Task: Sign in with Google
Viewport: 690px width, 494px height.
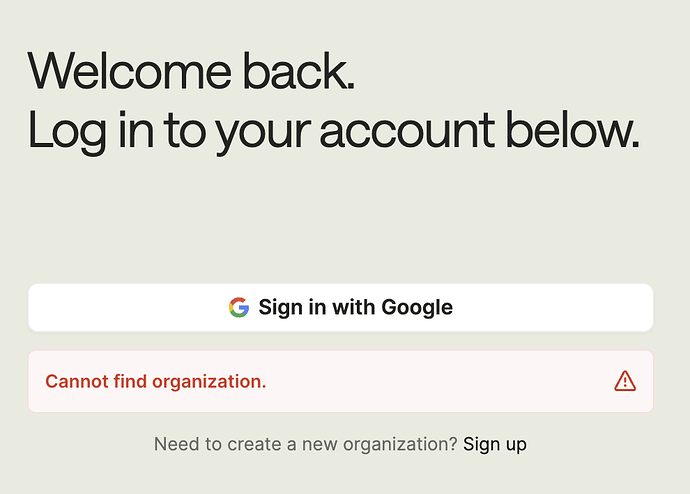Action: tap(341, 307)
